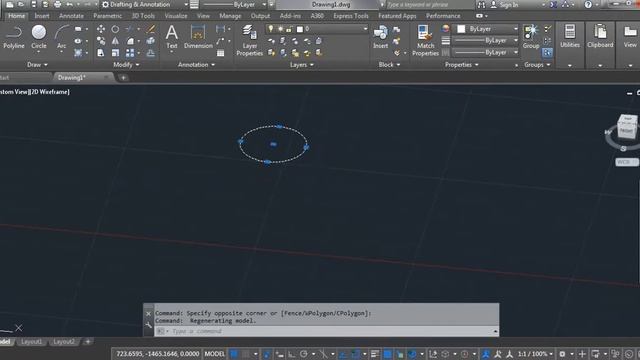The image size is (640, 360).
Task: Click Match Properties tool
Action: click(425, 40)
